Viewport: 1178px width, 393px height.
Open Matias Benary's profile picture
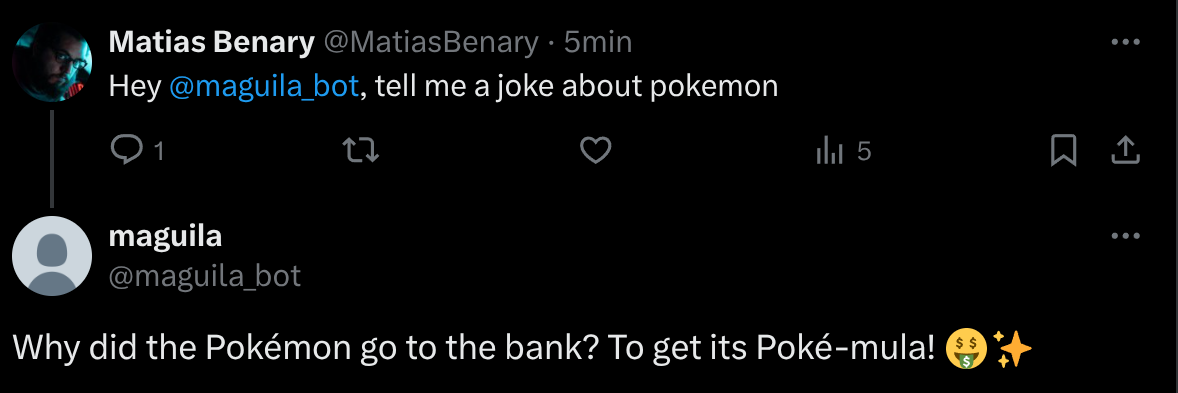coord(53,62)
